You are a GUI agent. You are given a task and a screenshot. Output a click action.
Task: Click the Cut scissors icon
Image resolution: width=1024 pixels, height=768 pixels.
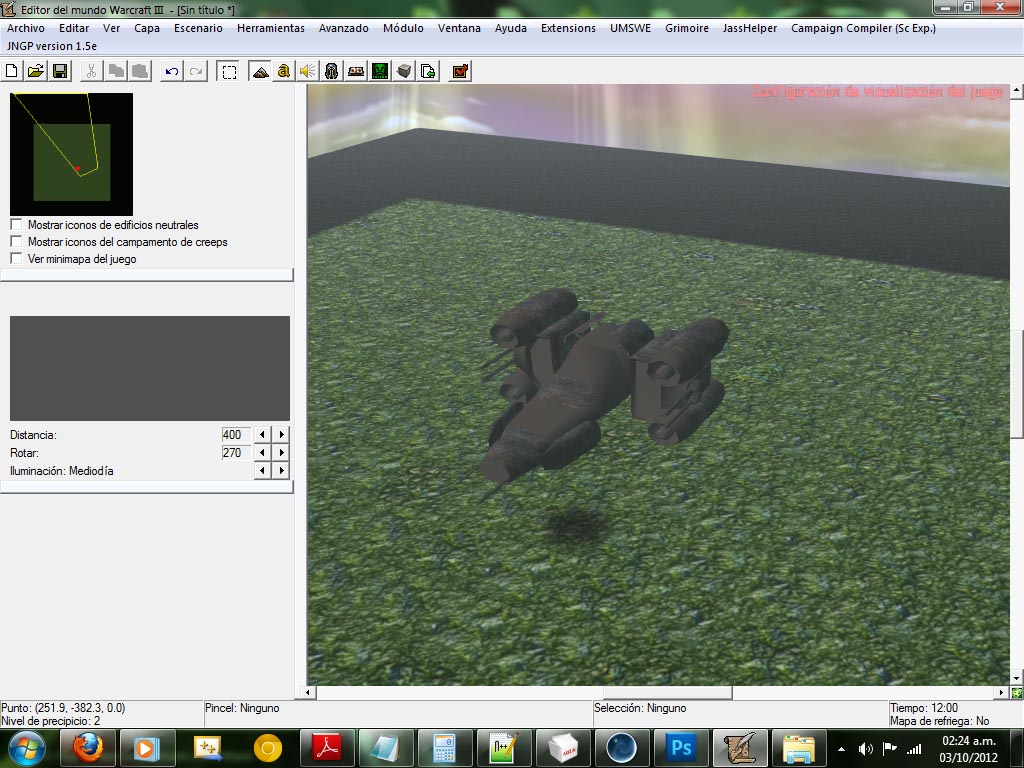tap(91, 71)
